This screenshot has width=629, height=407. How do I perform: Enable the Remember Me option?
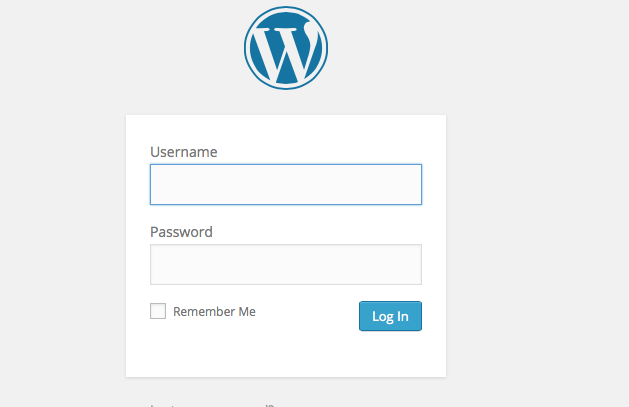coord(158,311)
